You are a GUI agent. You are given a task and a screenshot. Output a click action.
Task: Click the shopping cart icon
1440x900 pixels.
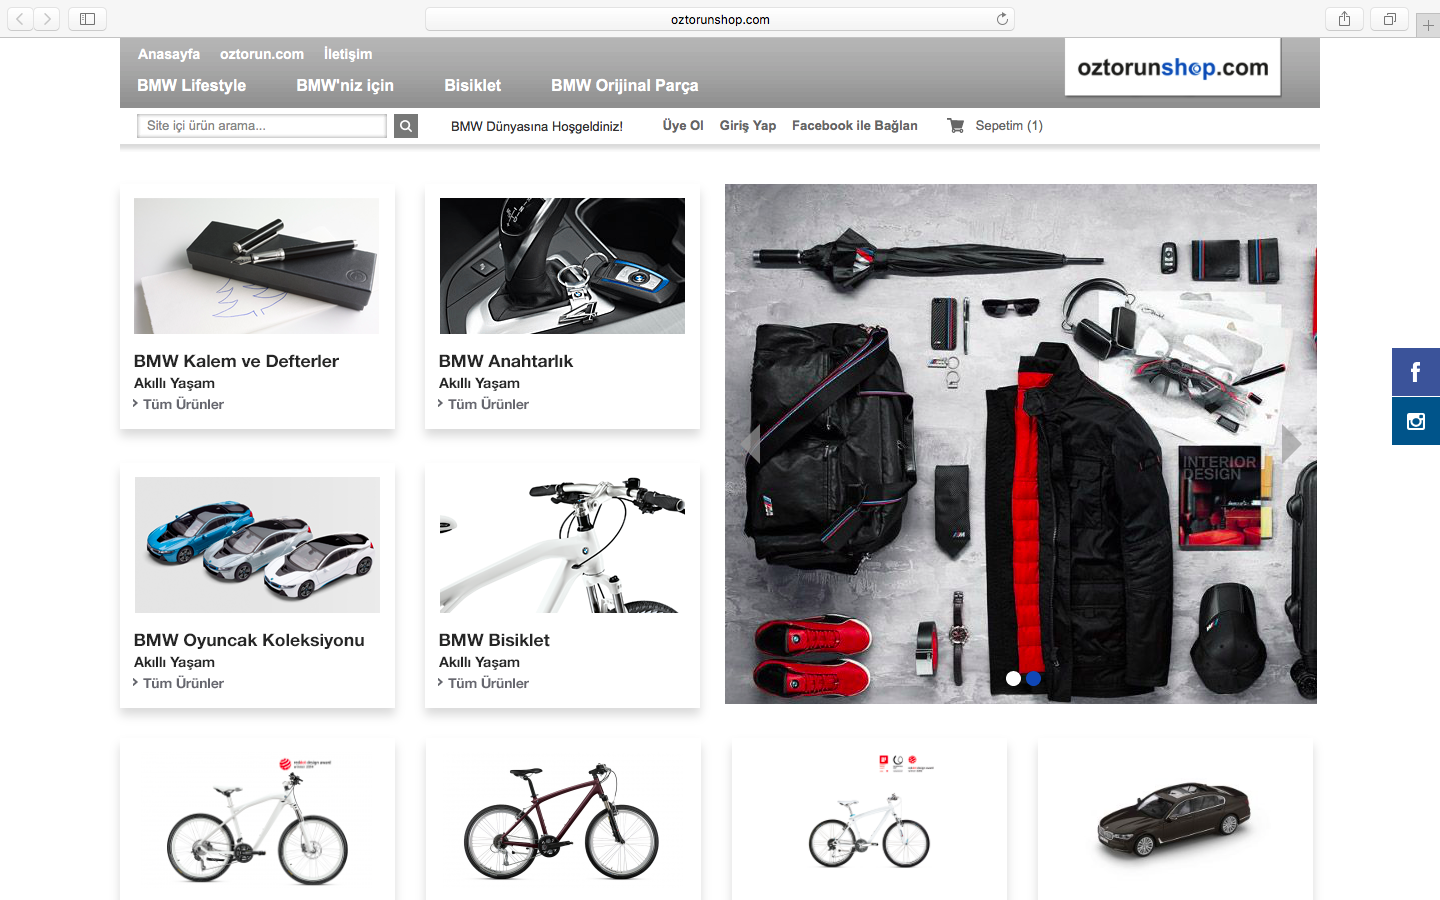point(956,126)
